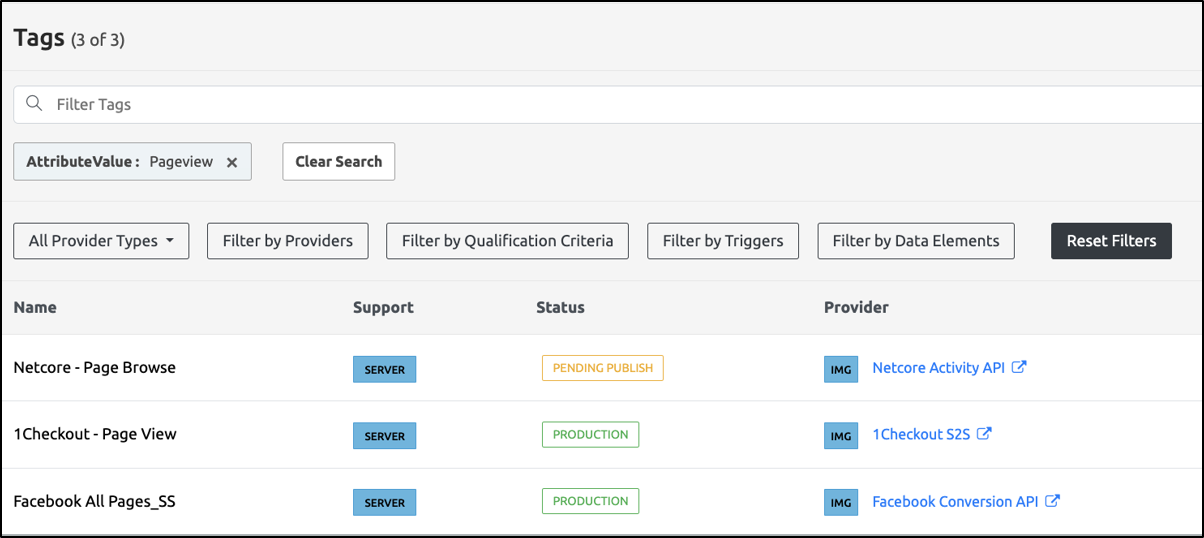Click IMG badge in 1Checkout row

tap(841, 435)
